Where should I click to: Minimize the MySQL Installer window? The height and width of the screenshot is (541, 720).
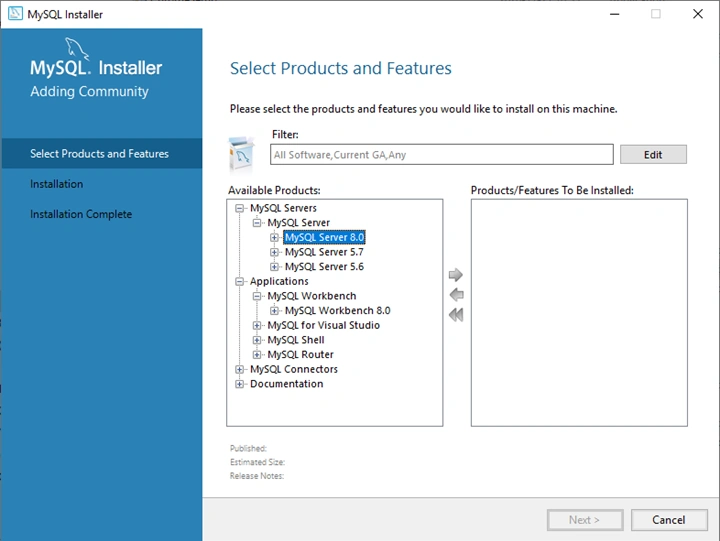(614, 14)
